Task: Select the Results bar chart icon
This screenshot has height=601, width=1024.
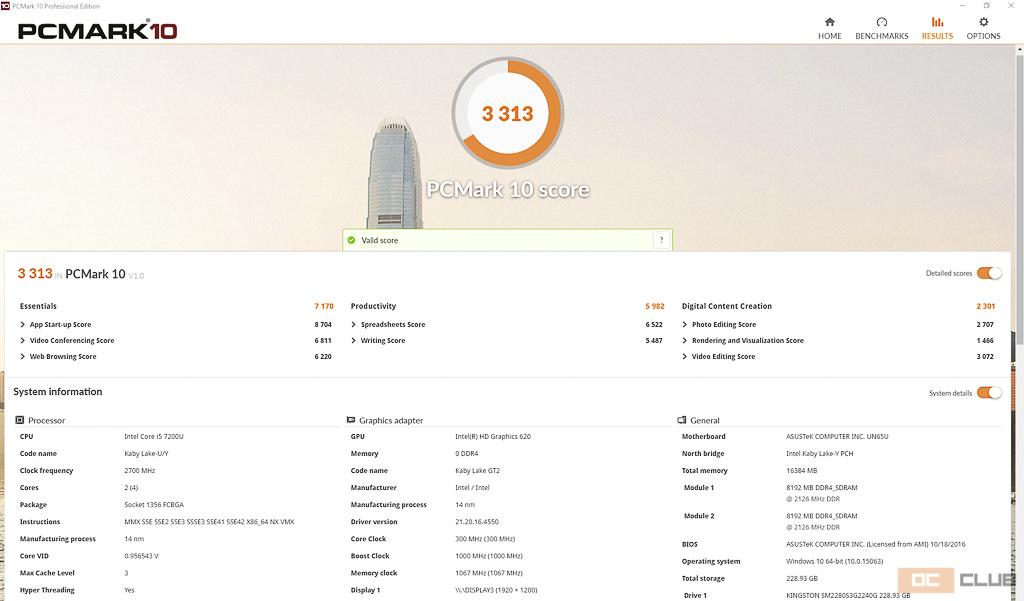Action: tap(937, 22)
